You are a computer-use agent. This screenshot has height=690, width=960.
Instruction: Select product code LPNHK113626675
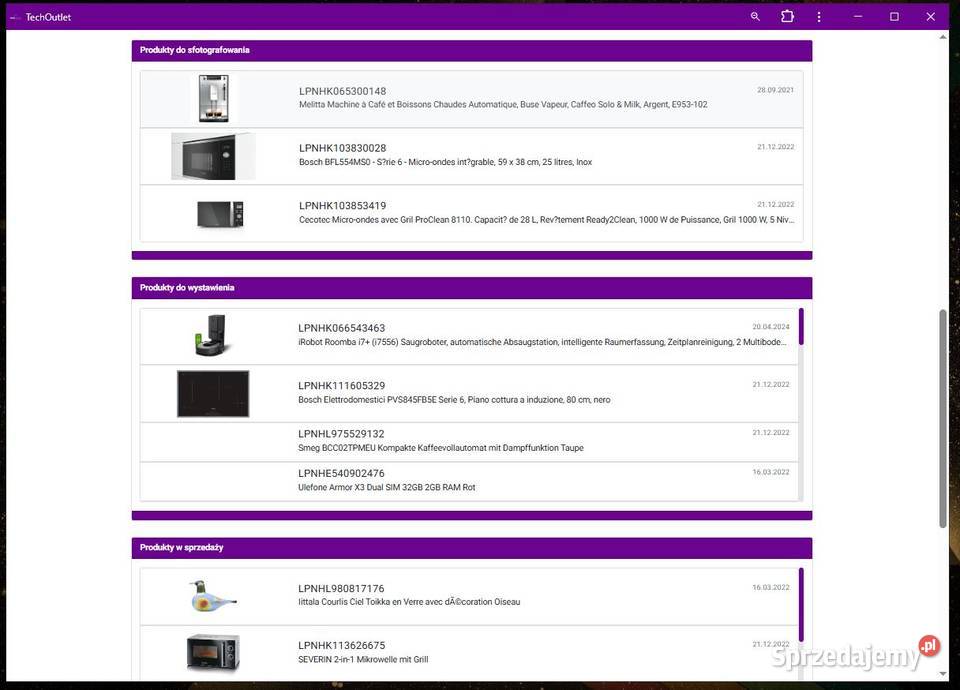coord(342,645)
